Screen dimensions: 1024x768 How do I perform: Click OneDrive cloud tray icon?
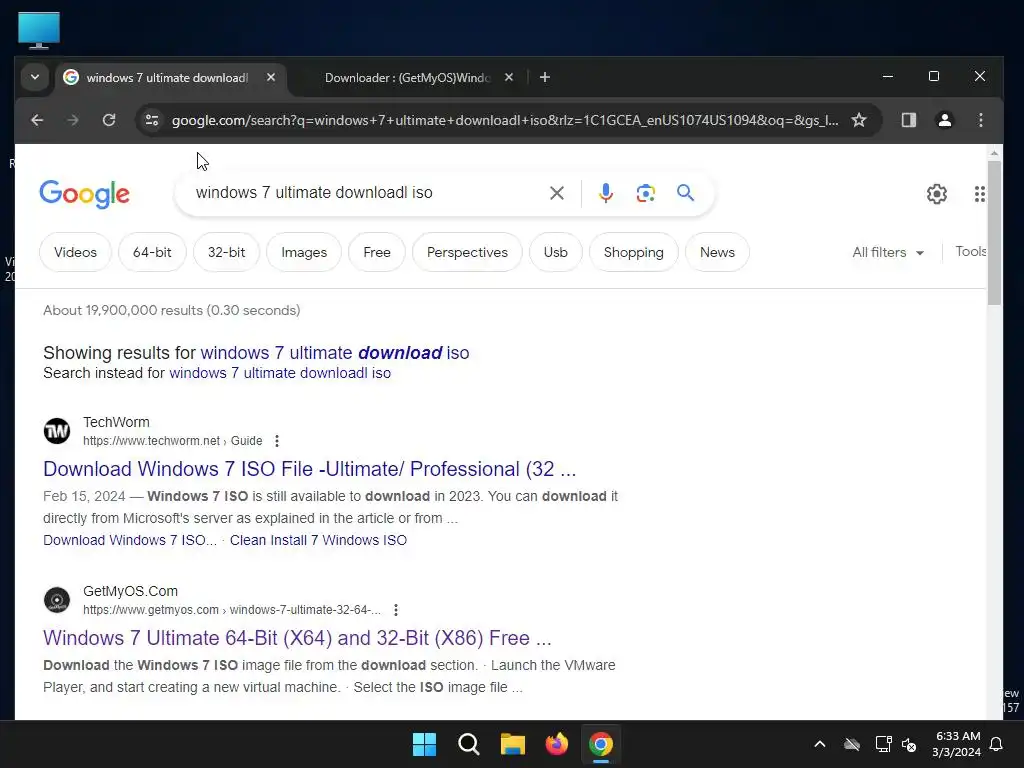(852, 744)
